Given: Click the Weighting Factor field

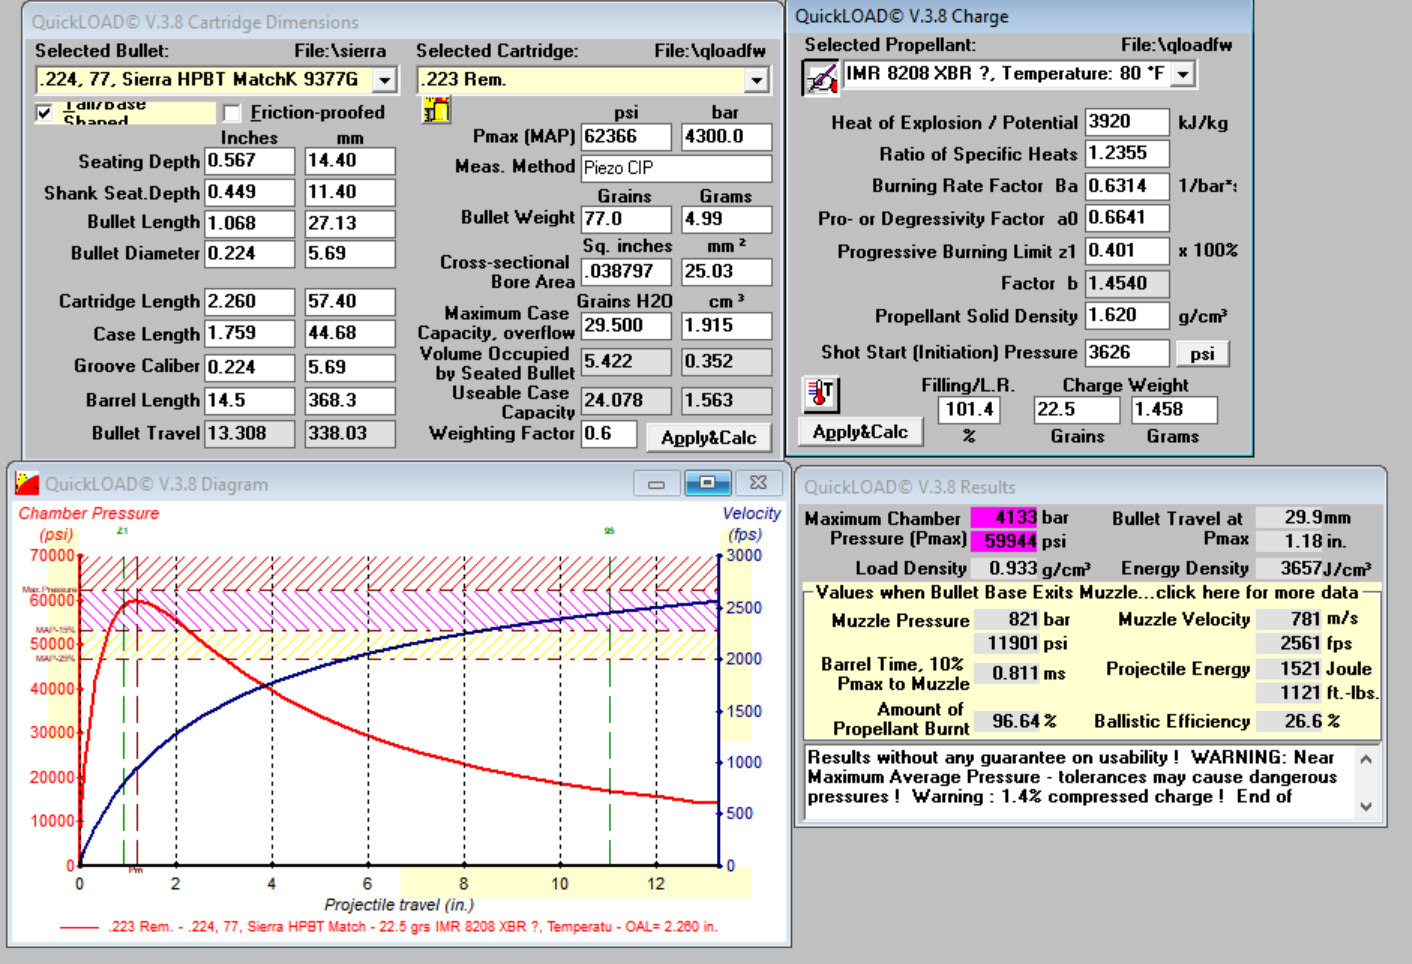Looking at the screenshot, I should [610, 434].
